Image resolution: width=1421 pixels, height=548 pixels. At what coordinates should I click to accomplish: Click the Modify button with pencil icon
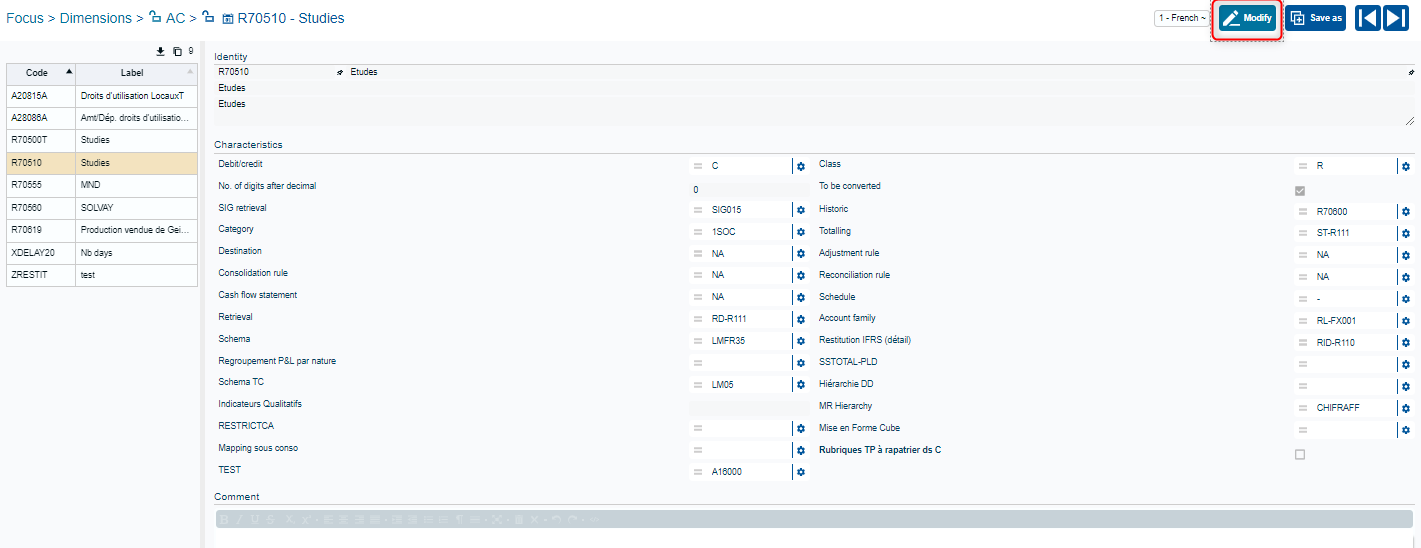pyautogui.click(x=1247, y=18)
